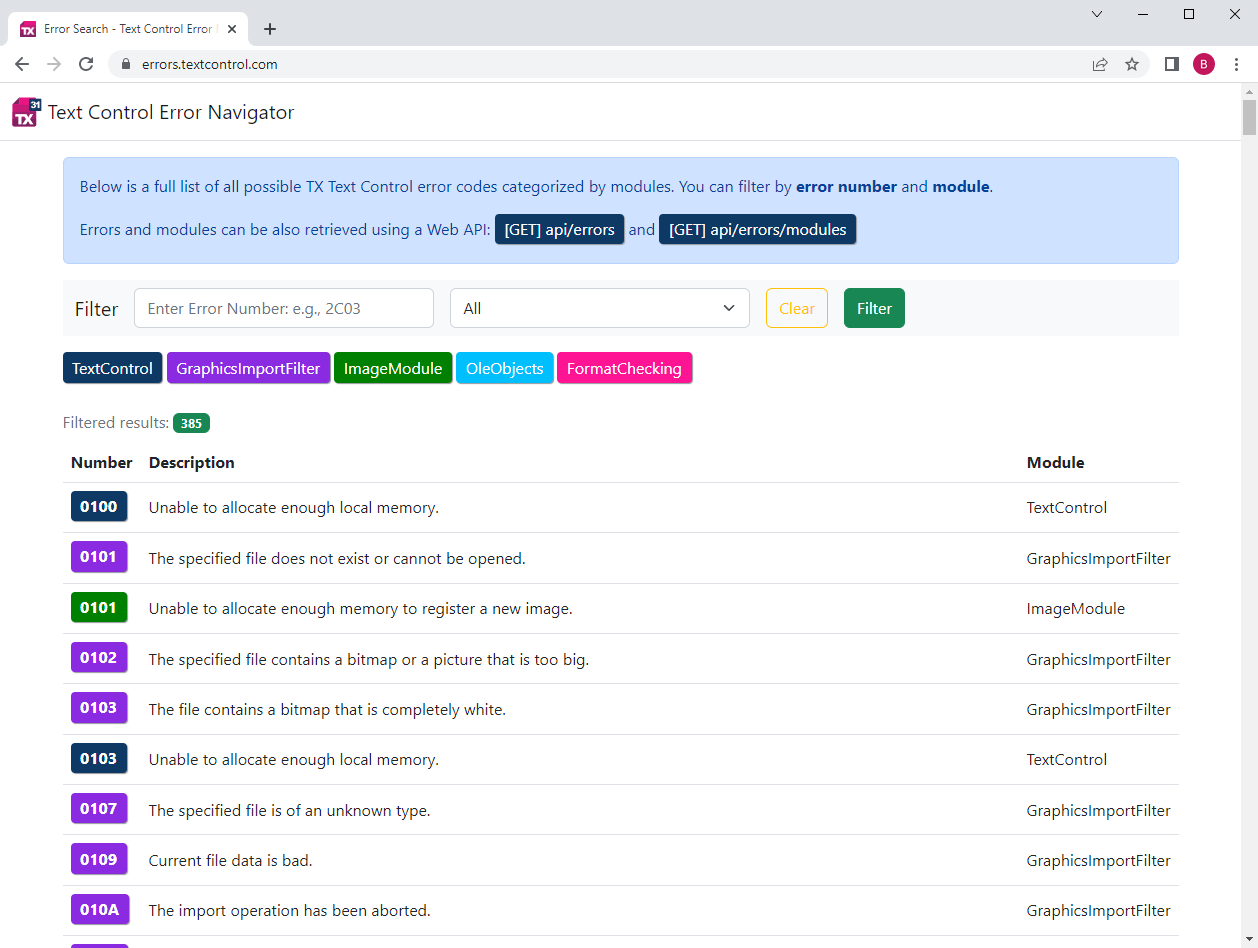Filter by OleObjects tag
Viewport: 1258px width, 948px height.
pos(505,368)
